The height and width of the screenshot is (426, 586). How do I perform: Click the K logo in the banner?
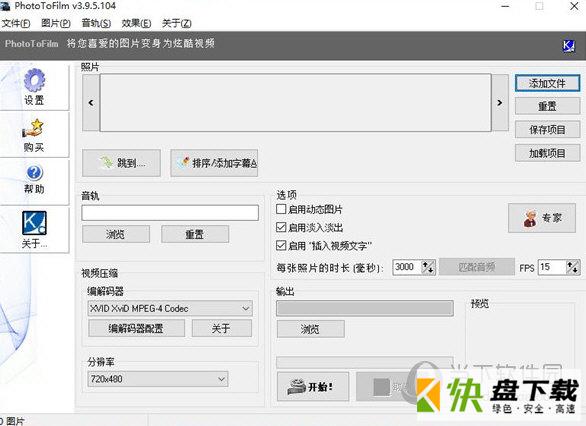point(568,46)
